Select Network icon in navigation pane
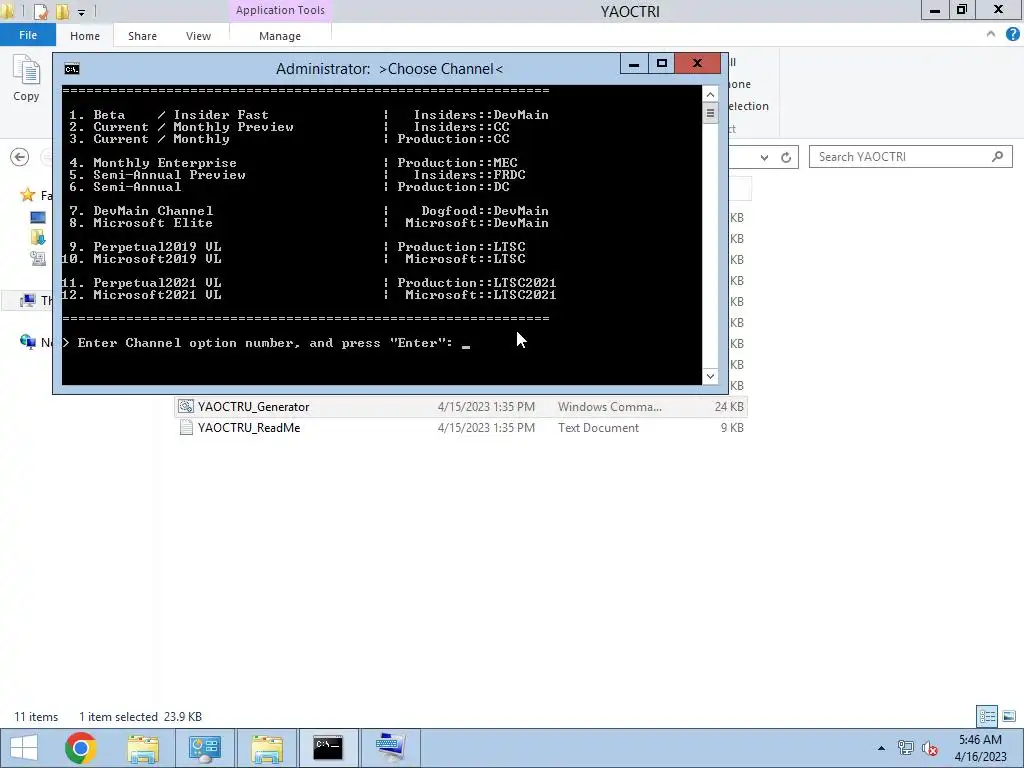This screenshot has height=768, width=1024. 27,342
